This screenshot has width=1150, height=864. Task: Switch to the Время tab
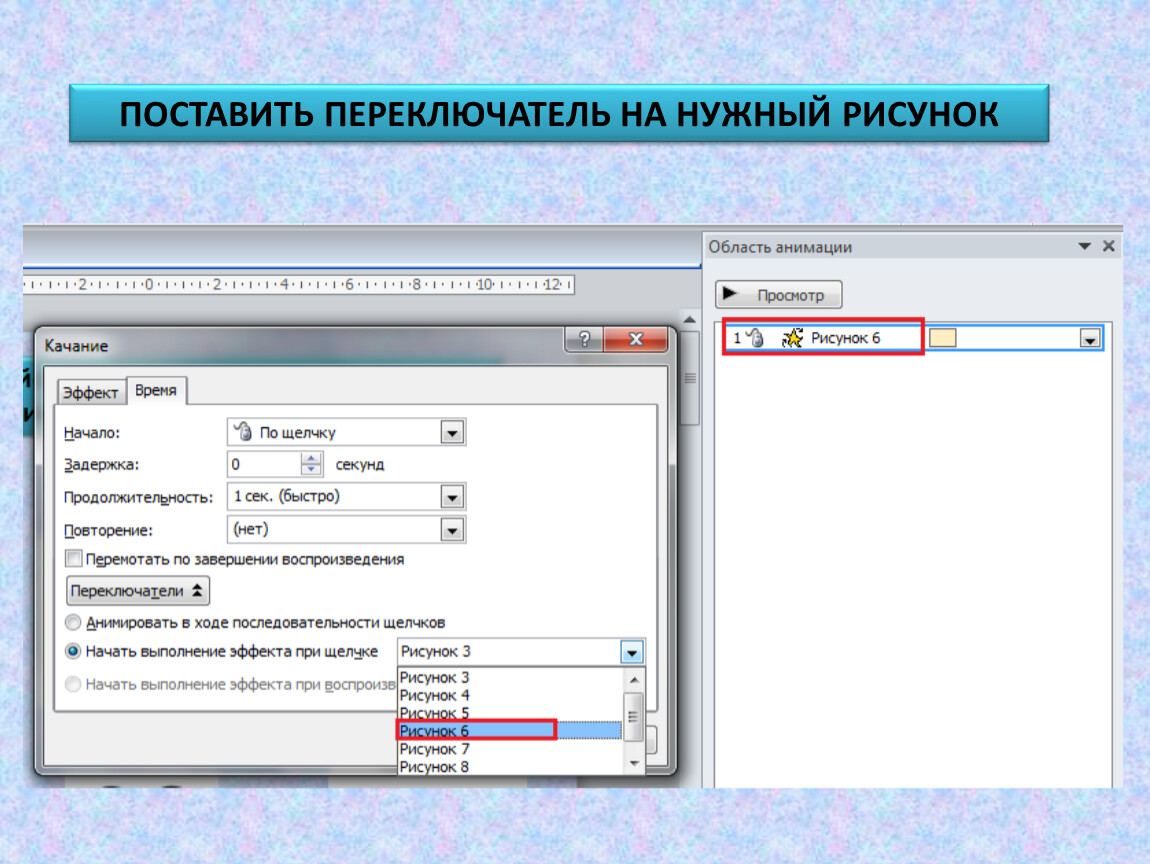156,391
